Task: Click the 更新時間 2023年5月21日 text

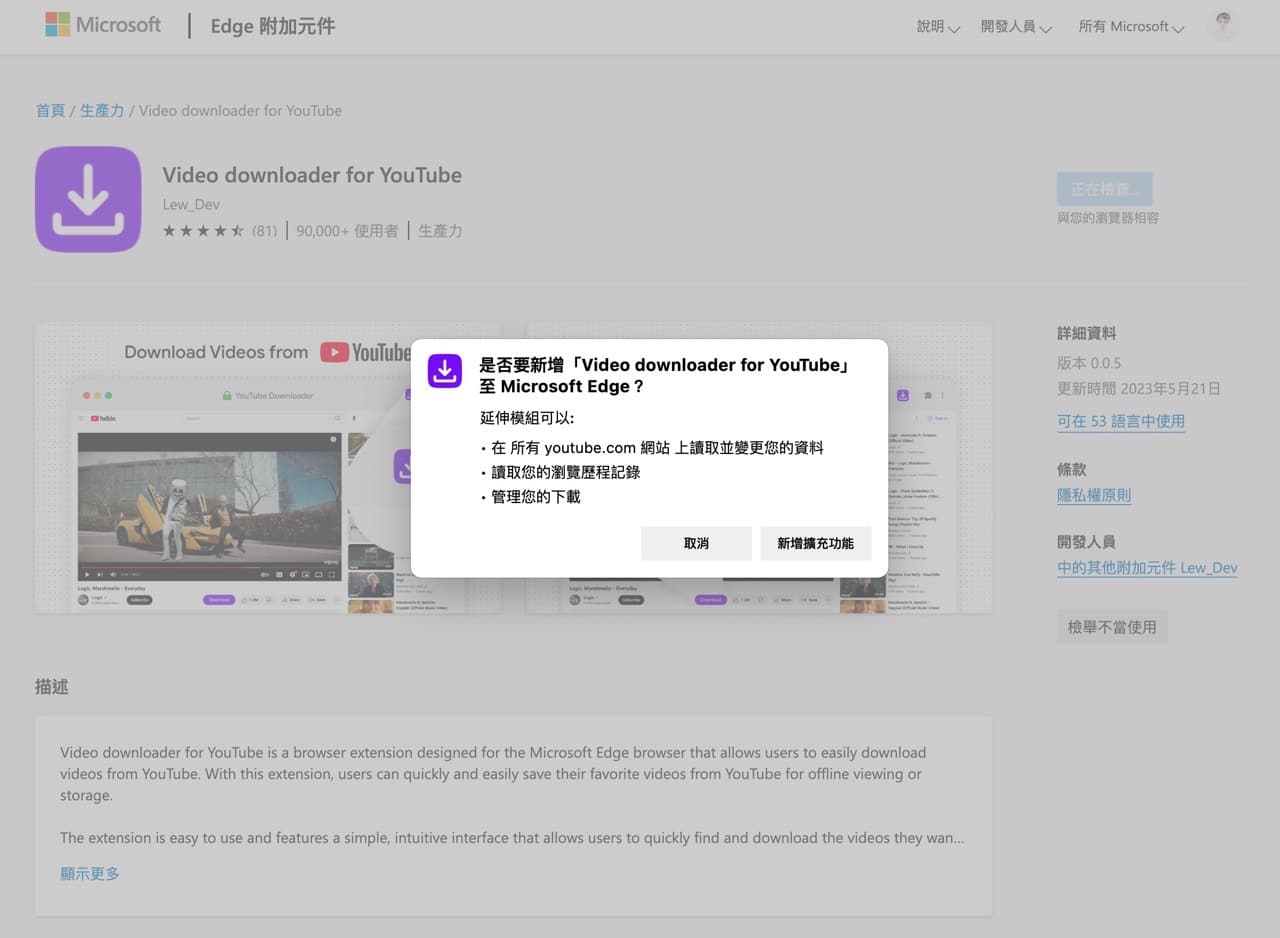Action: coord(1139,388)
